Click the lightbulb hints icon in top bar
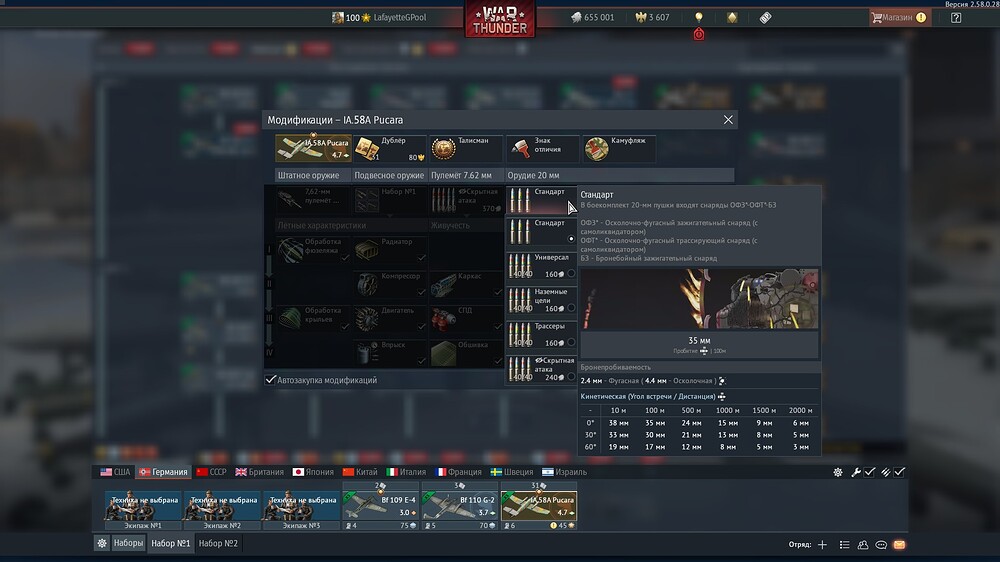Viewport: 1000px width, 562px height. 698,17
